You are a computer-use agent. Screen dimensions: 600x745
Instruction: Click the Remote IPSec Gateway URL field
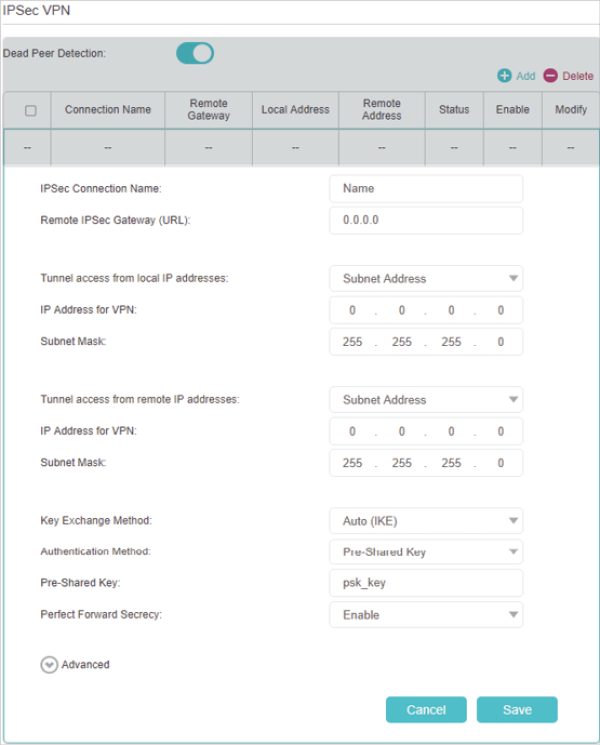tap(426, 220)
